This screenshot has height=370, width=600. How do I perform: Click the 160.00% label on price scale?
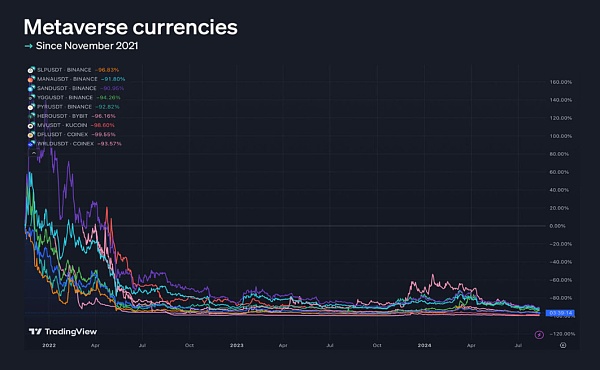click(x=561, y=82)
